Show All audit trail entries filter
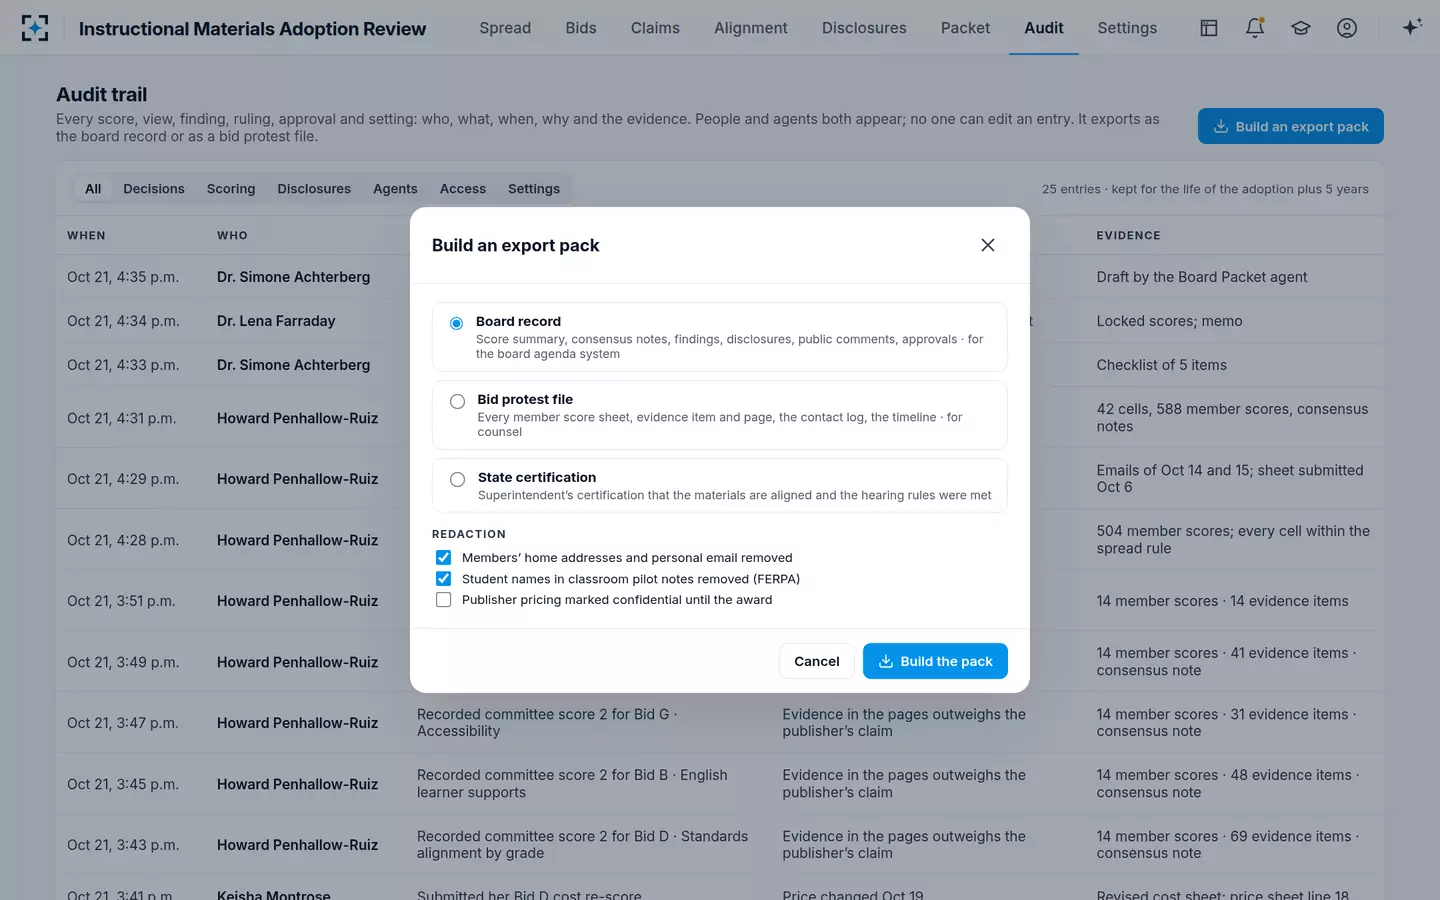This screenshot has width=1440, height=900. pyautogui.click(x=93, y=189)
